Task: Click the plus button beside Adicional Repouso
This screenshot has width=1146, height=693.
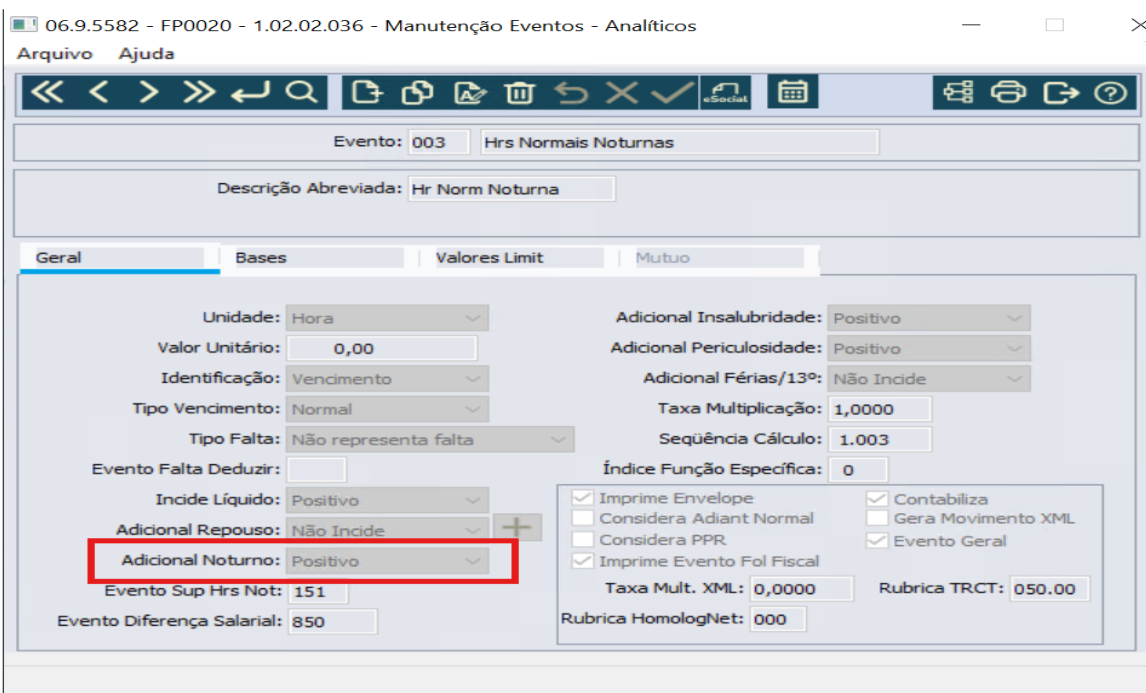Action: [517, 526]
